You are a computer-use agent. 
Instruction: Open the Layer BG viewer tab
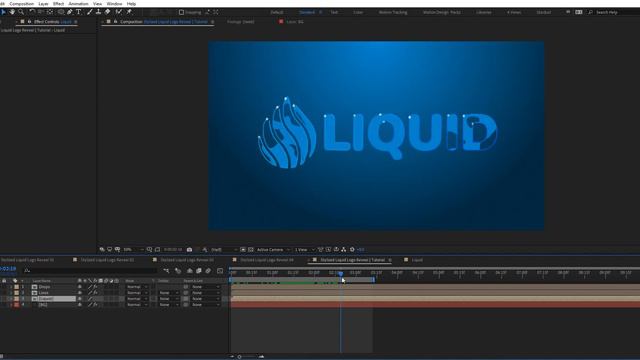pyautogui.click(x=295, y=22)
